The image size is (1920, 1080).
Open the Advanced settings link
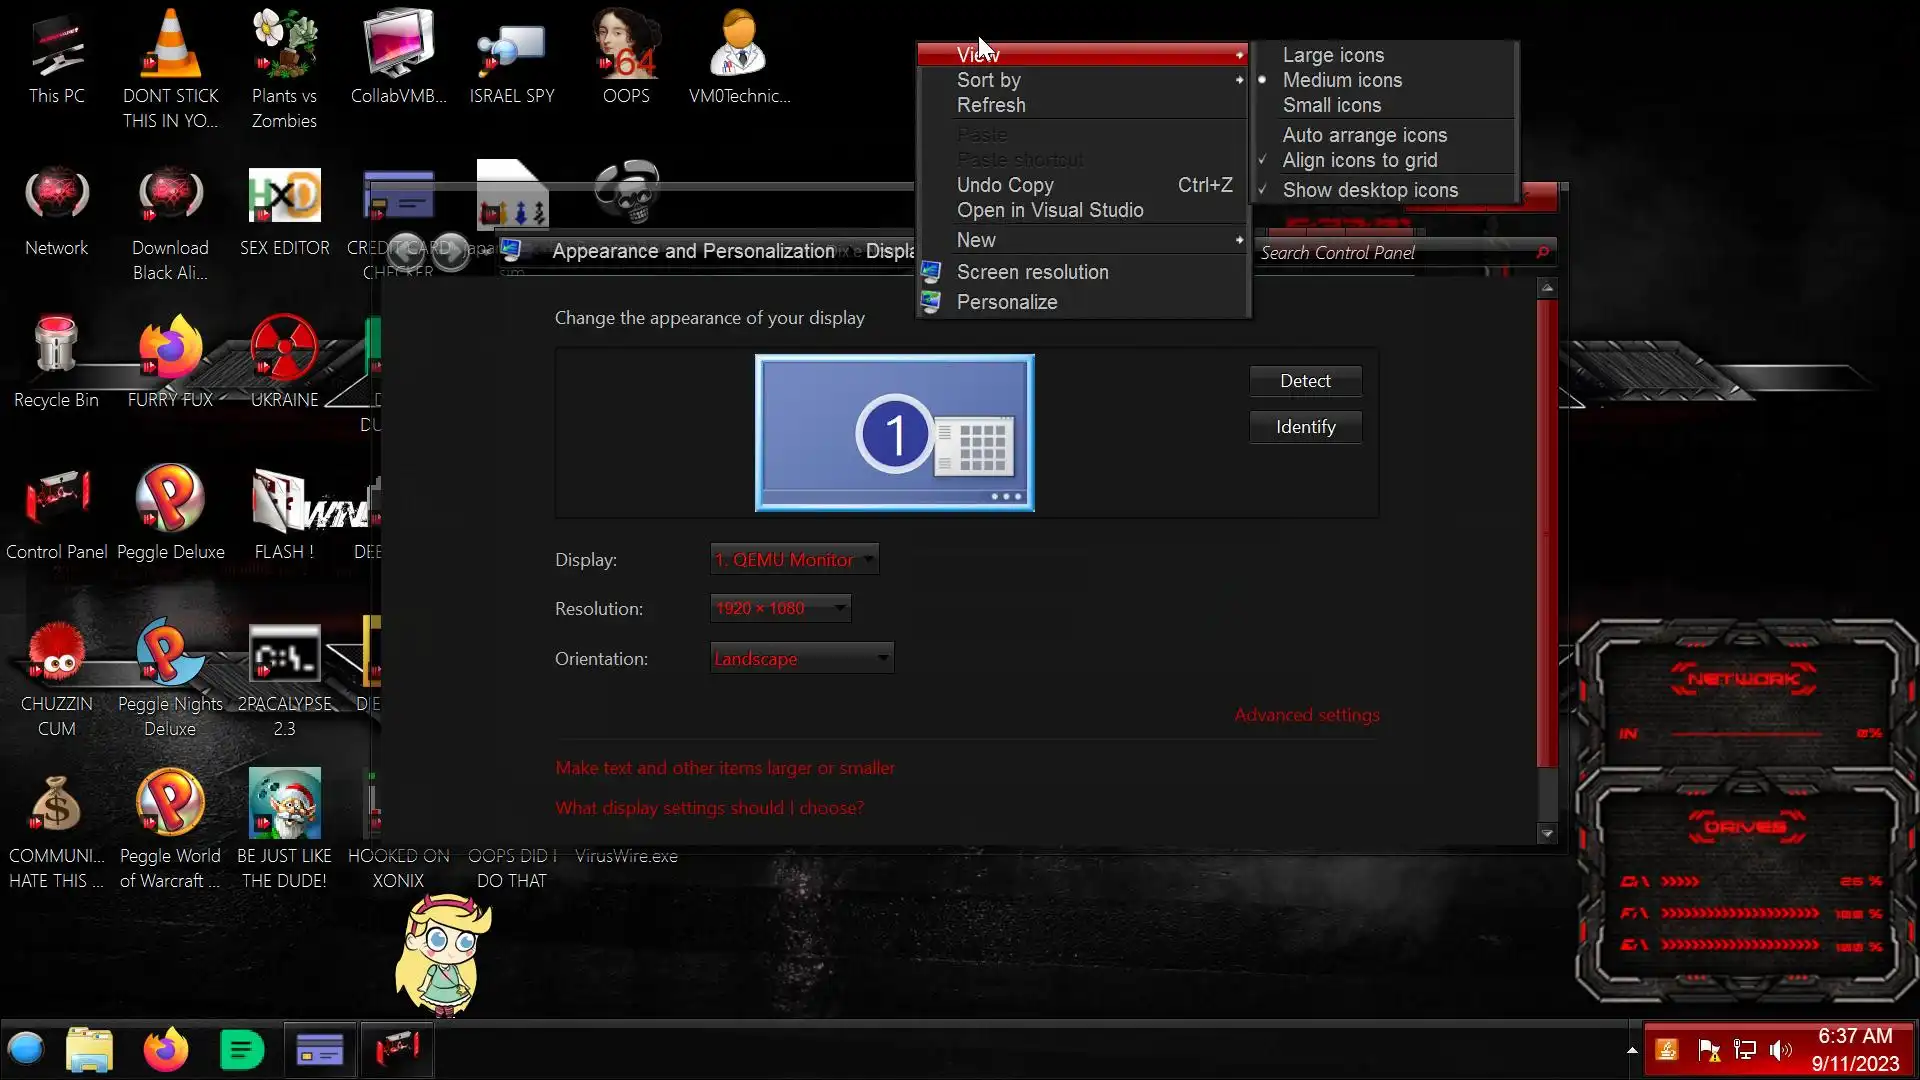coord(1306,715)
